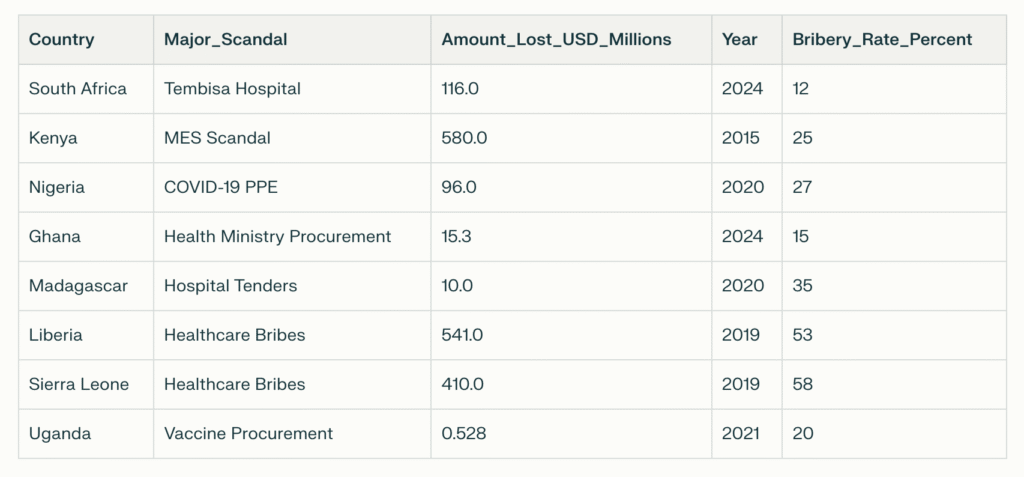Click the Sierra Leone country cell
This screenshot has width=1024, height=477.
click(79, 384)
